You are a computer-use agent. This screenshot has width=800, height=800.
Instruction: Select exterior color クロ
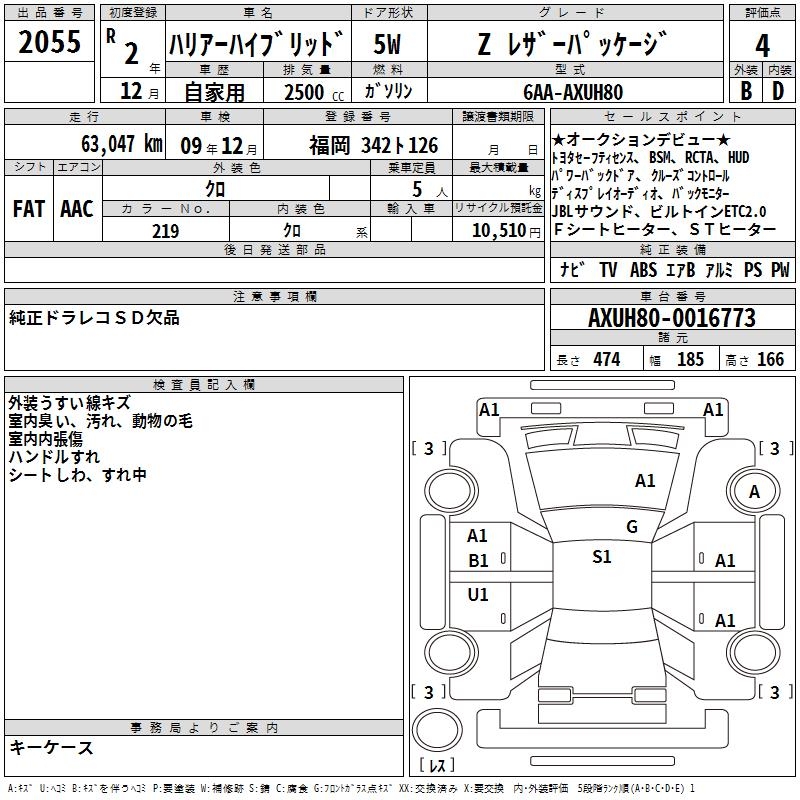[x=215, y=190]
